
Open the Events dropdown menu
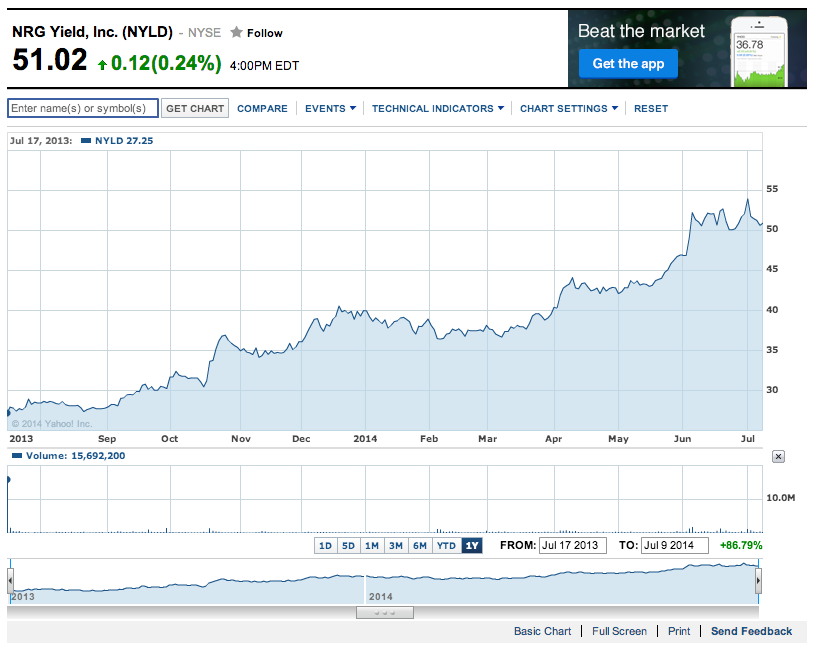[330, 108]
